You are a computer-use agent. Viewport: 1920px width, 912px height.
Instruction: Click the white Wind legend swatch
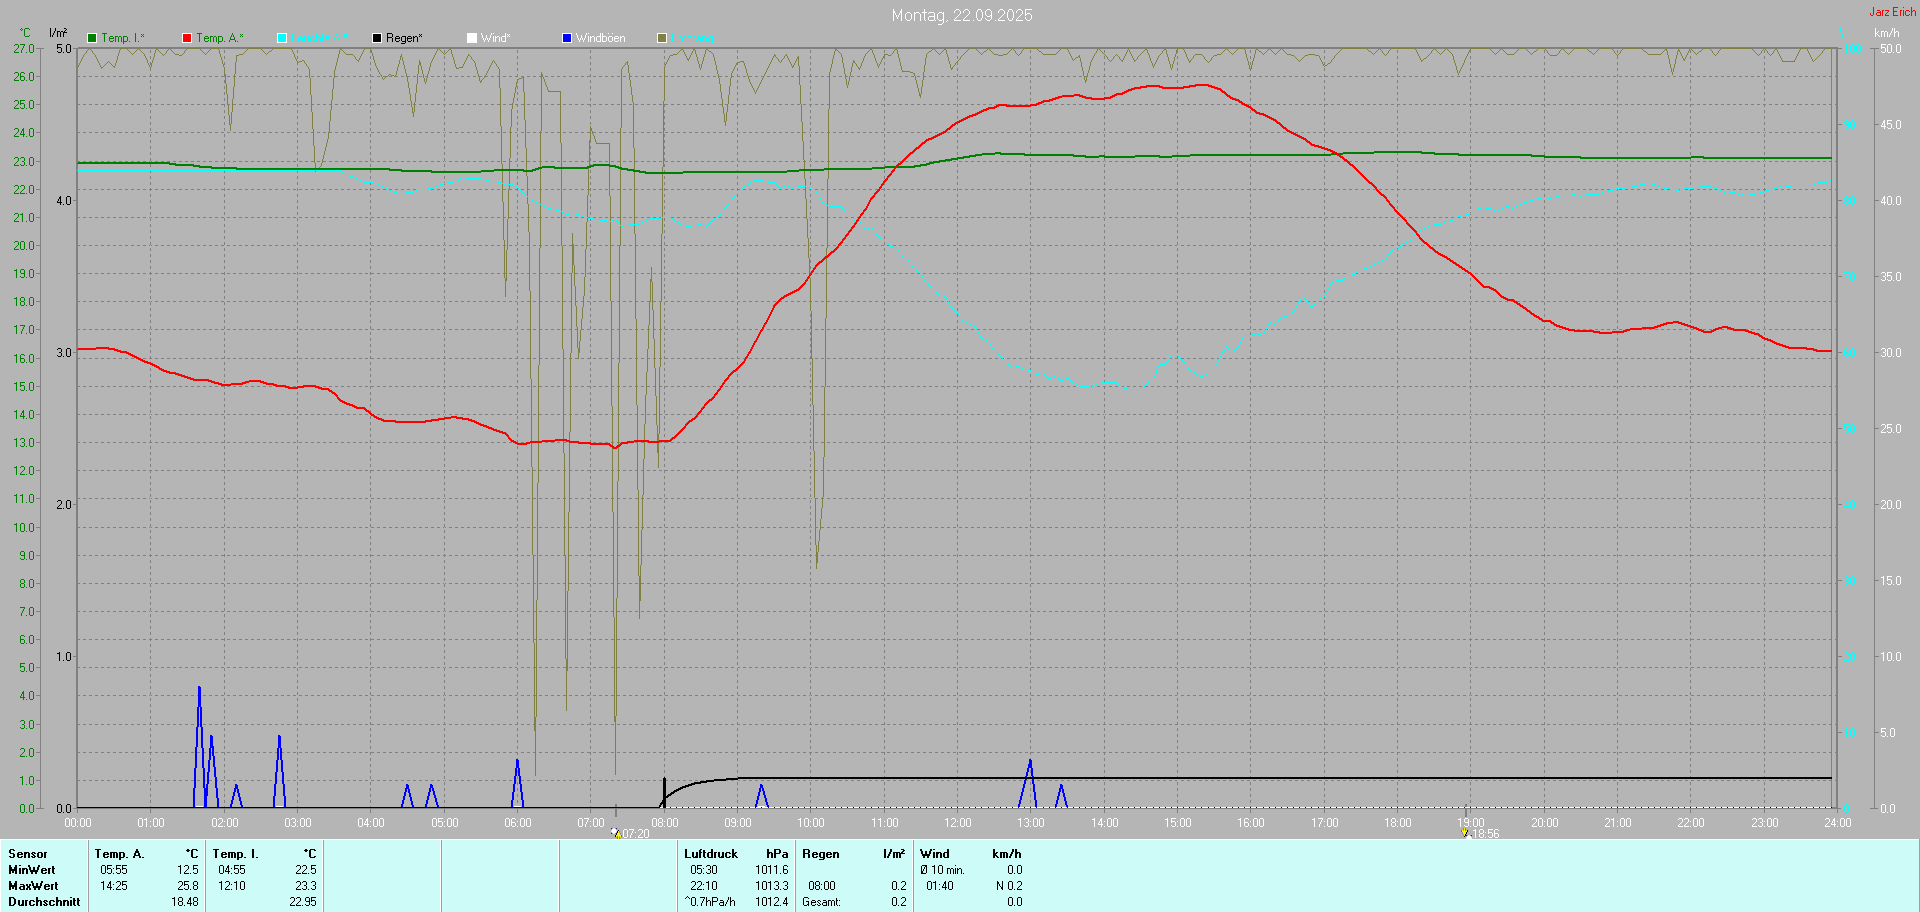click(472, 38)
